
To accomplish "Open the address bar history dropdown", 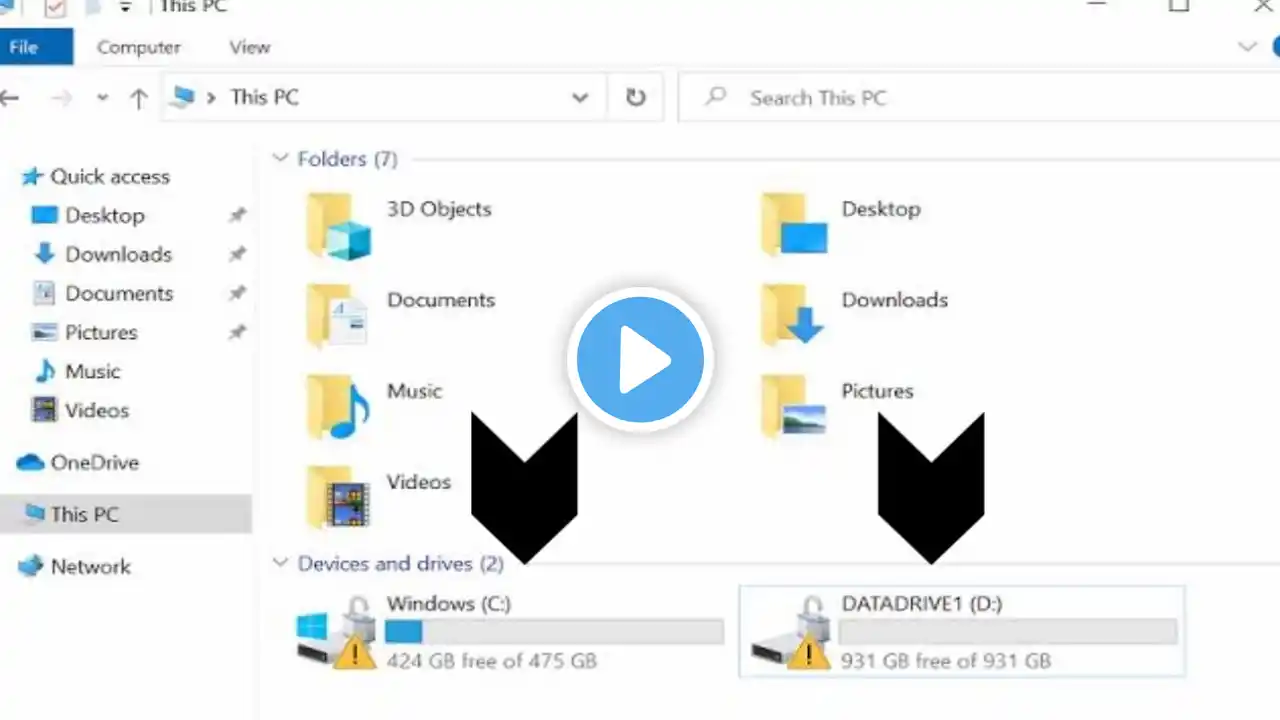I will pyautogui.click(x=580, y=98).
